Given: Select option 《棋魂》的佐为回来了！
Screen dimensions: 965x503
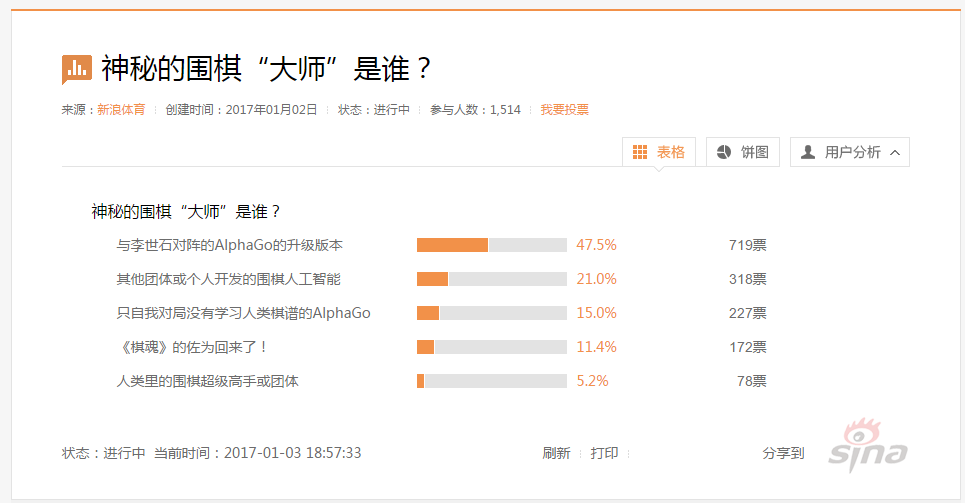Looking at the screenshot, I should click(192, 347).
